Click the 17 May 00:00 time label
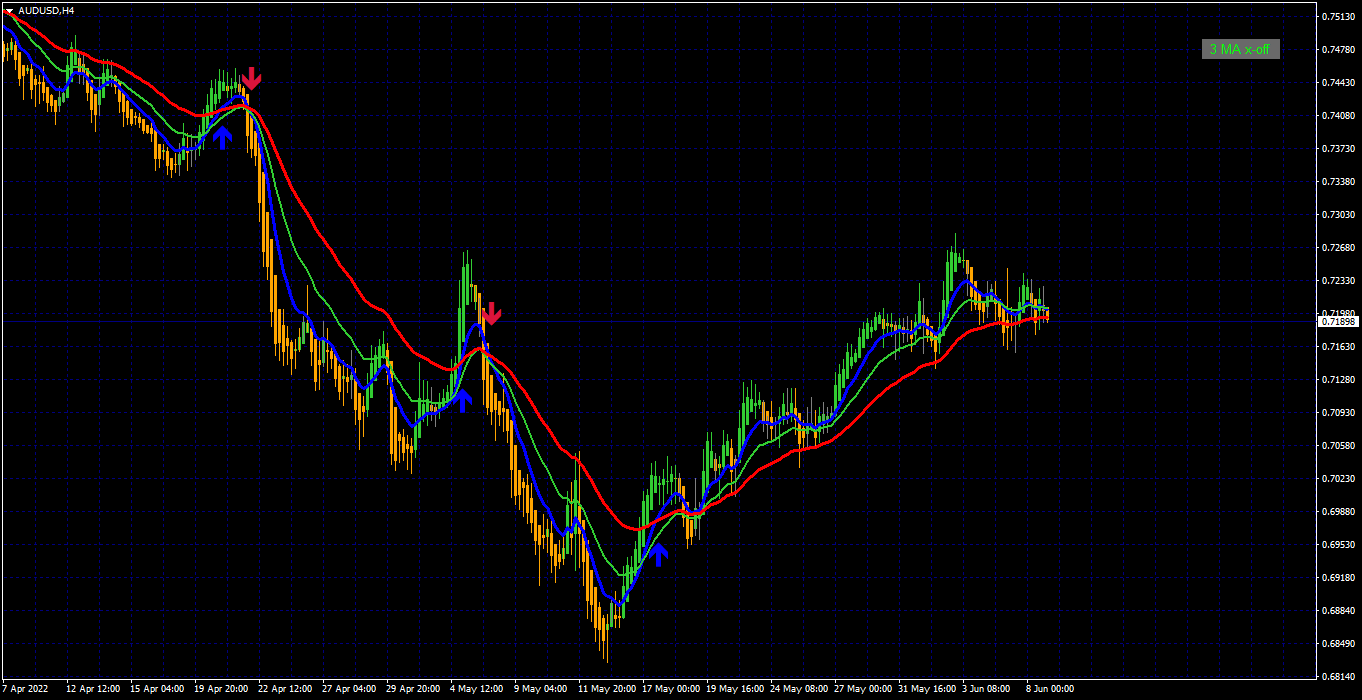 (x=669, y=689)
